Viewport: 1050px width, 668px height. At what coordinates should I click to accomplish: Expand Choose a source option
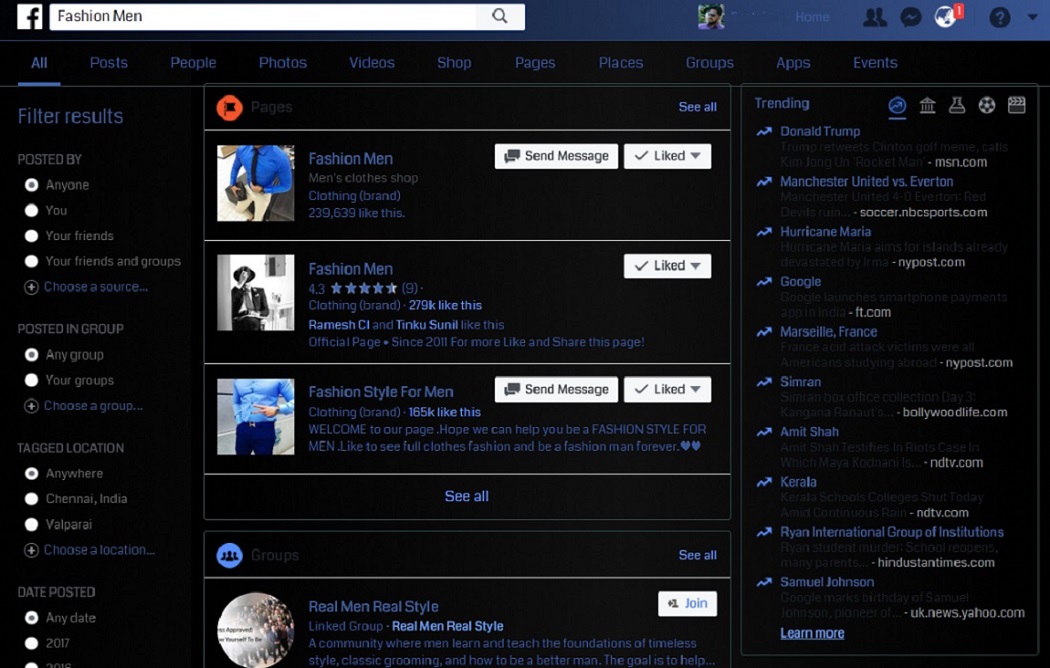96,287
